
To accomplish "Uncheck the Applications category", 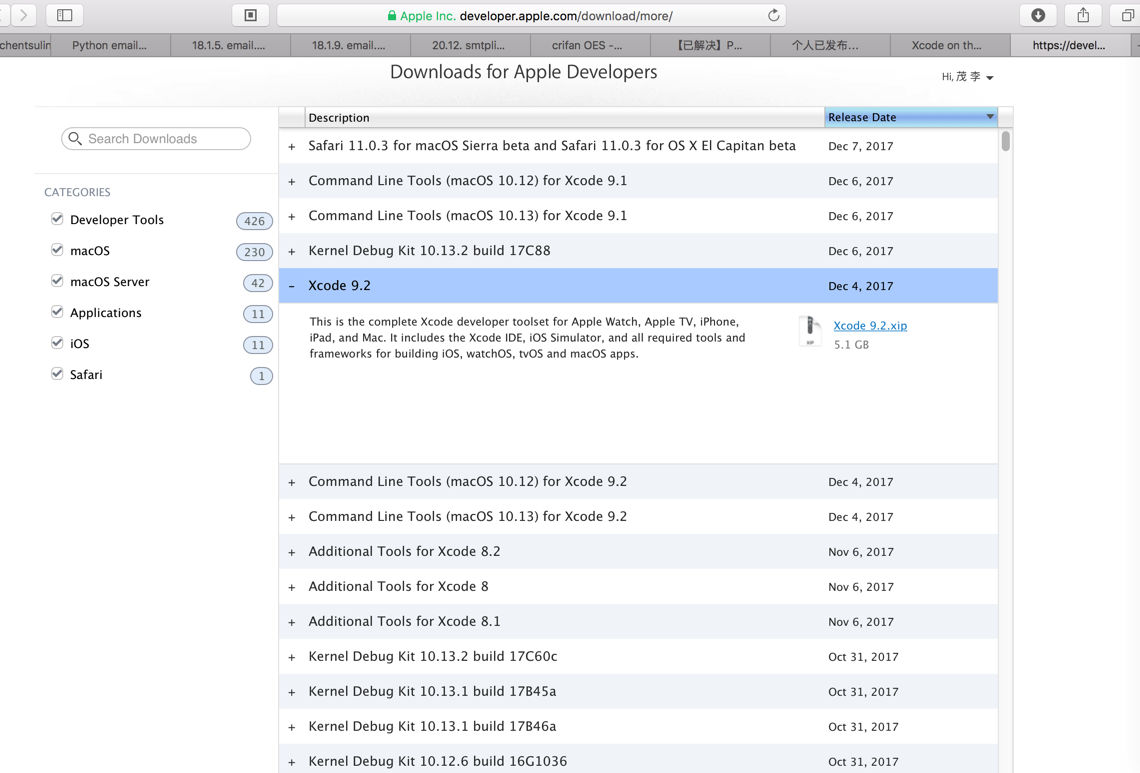I will (57, 312).
